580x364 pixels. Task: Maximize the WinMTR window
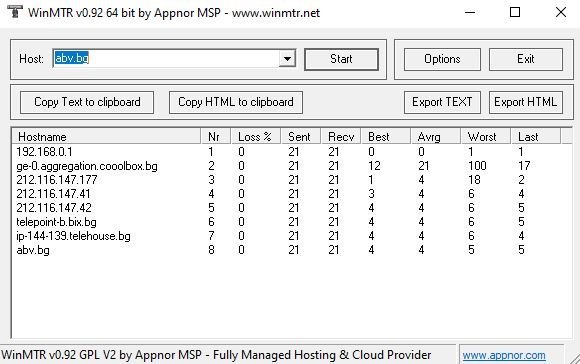(x=515, y=12)
